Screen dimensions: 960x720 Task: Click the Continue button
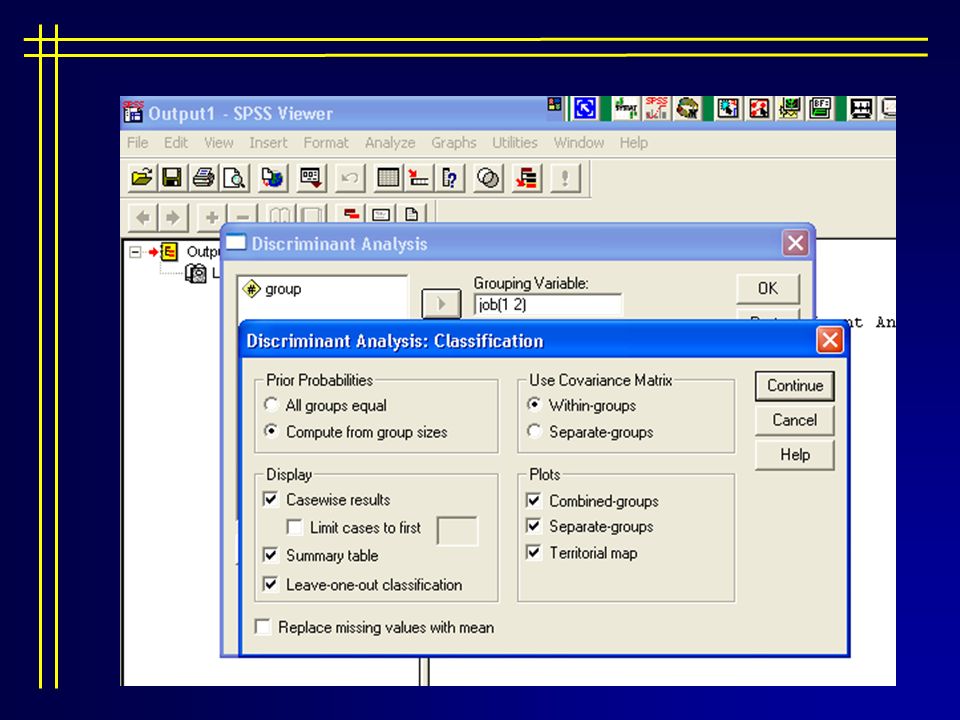coord(795,386)
